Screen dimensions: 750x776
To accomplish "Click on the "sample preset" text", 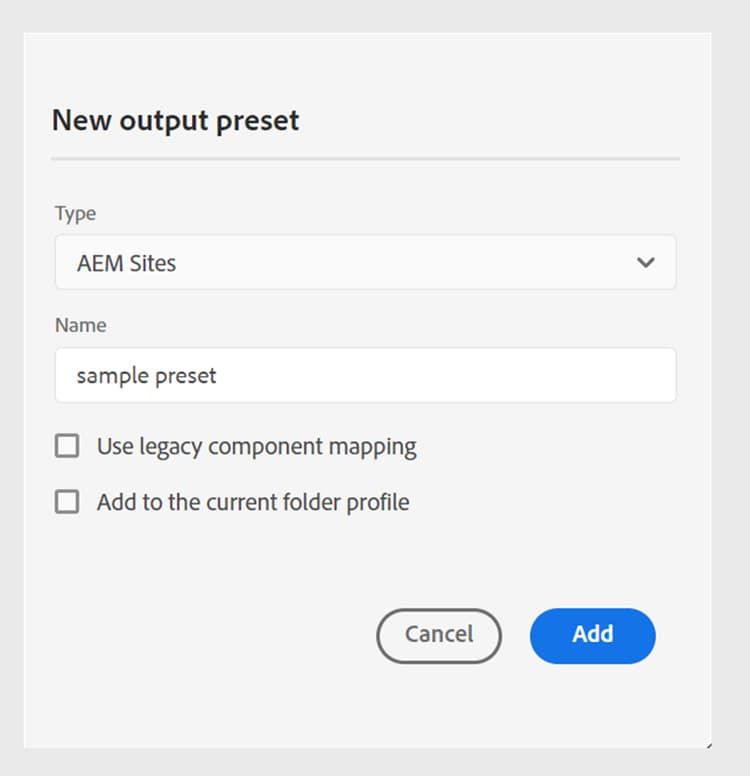I will pyautogui.click(x=147, y=376).
